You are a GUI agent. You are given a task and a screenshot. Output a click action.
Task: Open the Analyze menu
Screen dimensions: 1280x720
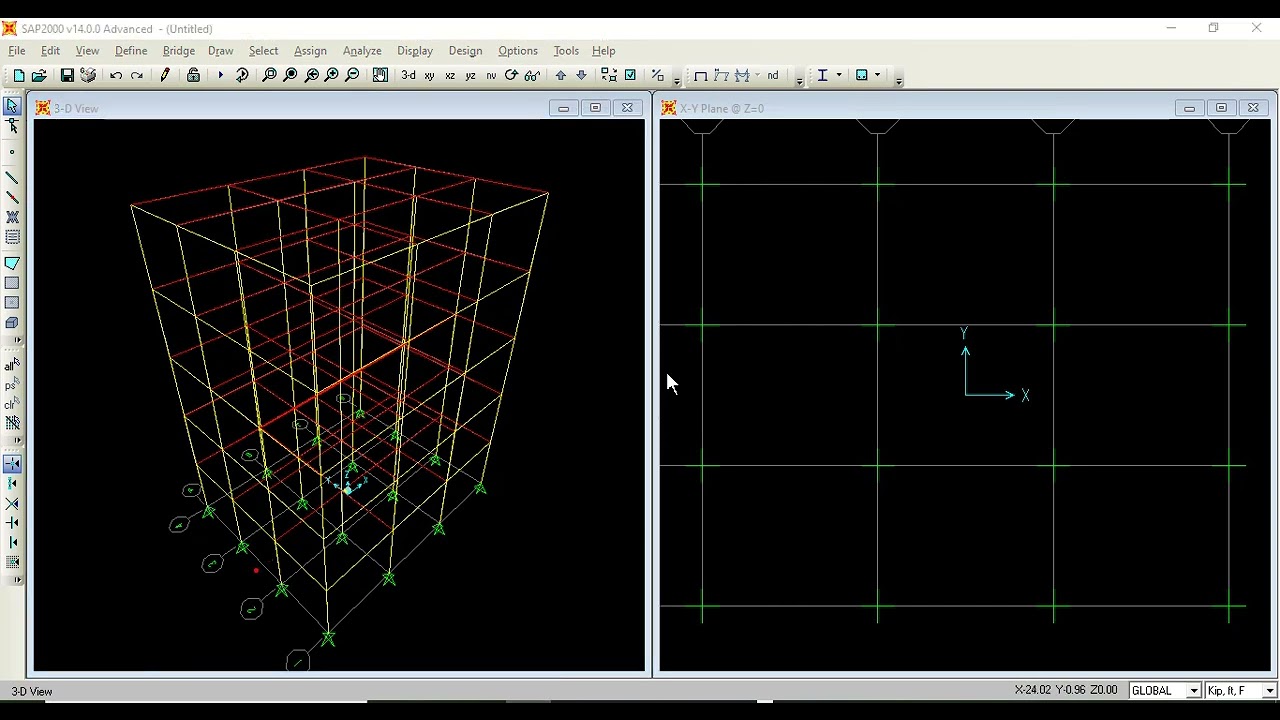click(362, 50)
